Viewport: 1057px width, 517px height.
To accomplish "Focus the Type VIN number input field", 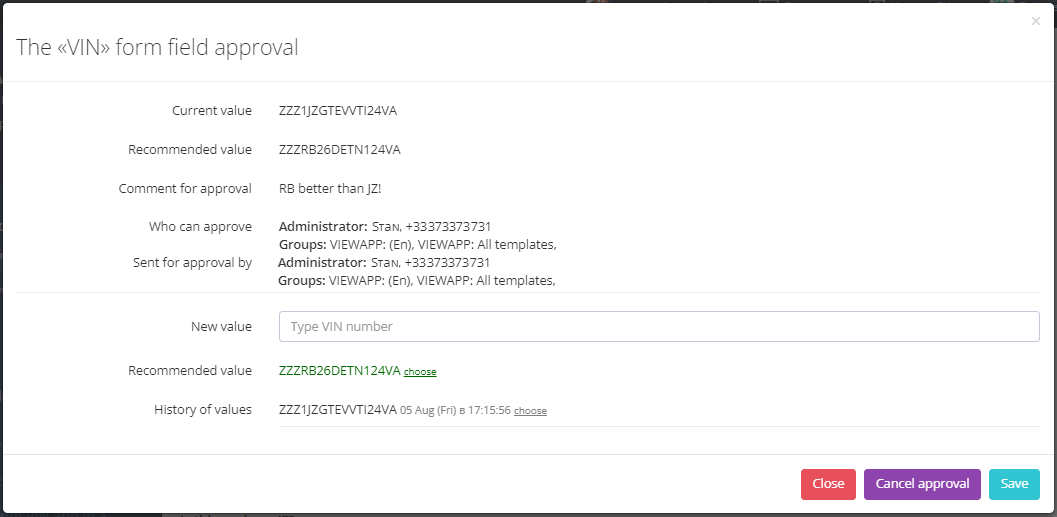I will tap(659, 326).
